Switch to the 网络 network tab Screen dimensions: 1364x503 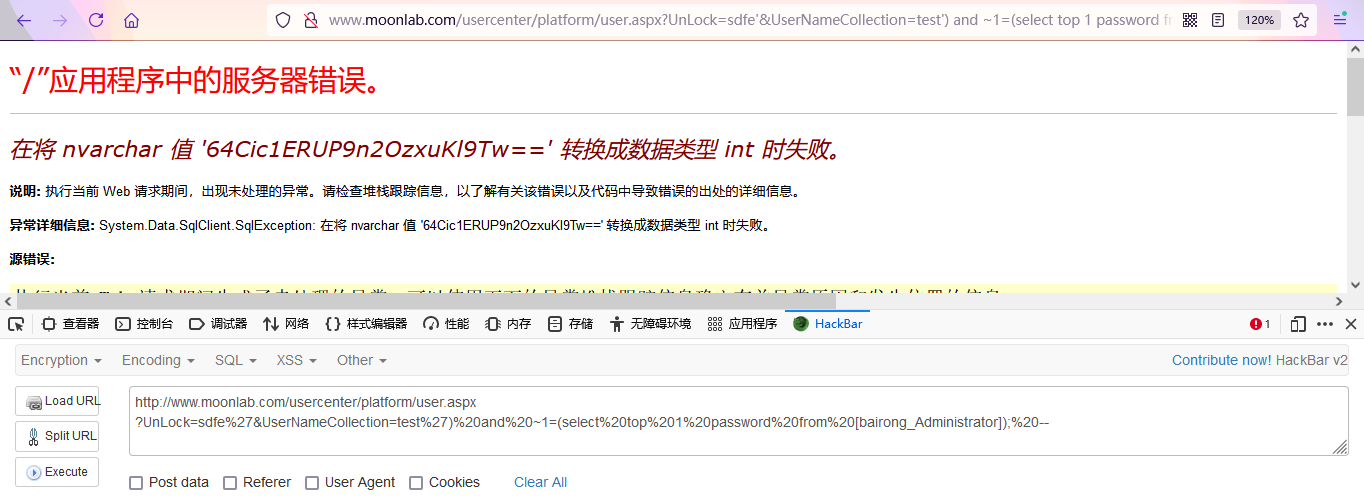tap(286, 324)
